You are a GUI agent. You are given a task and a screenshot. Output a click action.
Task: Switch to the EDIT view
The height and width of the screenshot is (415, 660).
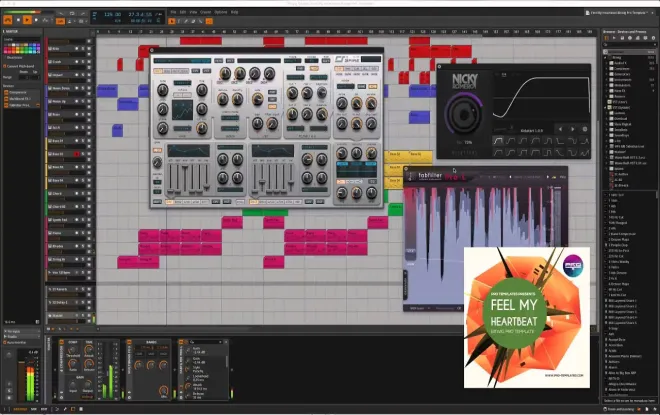pyautogui.click(x=44, y=409)
